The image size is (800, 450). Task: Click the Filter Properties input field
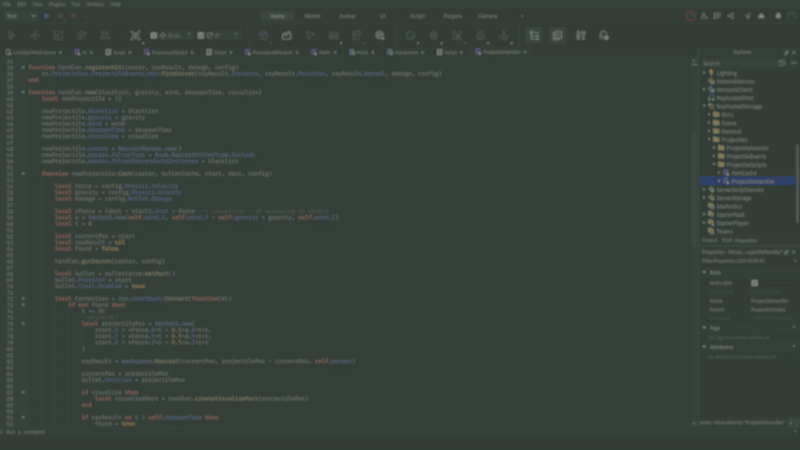click(x=746, y=261)
